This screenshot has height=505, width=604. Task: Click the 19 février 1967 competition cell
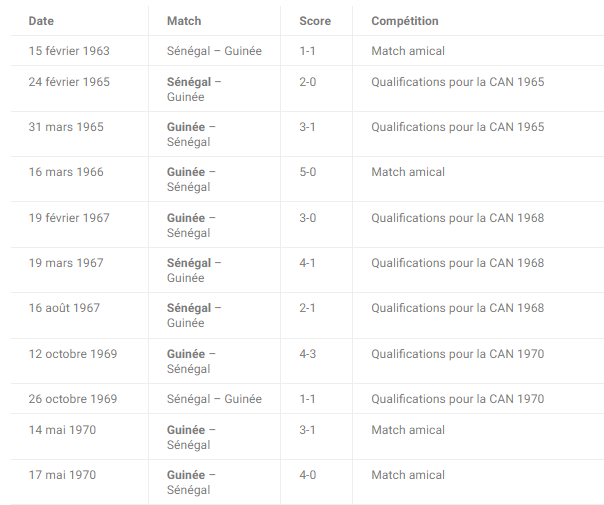pyautogui.click(x=458, y=218)
